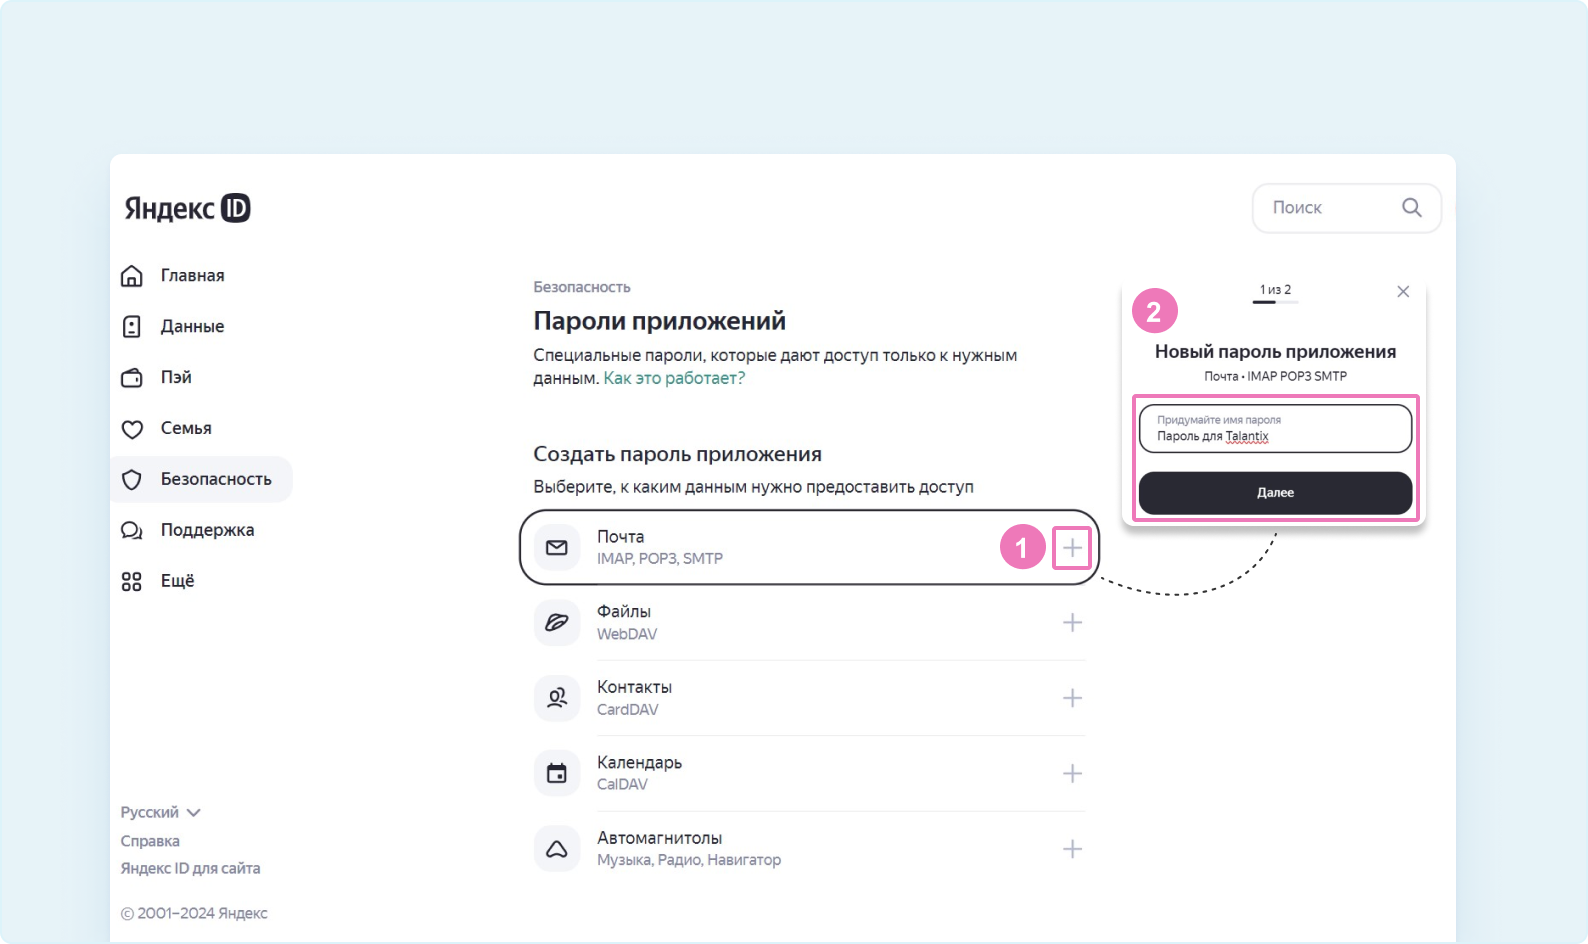Click the Календарь row title
Screen dimensions: 1588x944
pyautogui.click(x=639, y=763)
